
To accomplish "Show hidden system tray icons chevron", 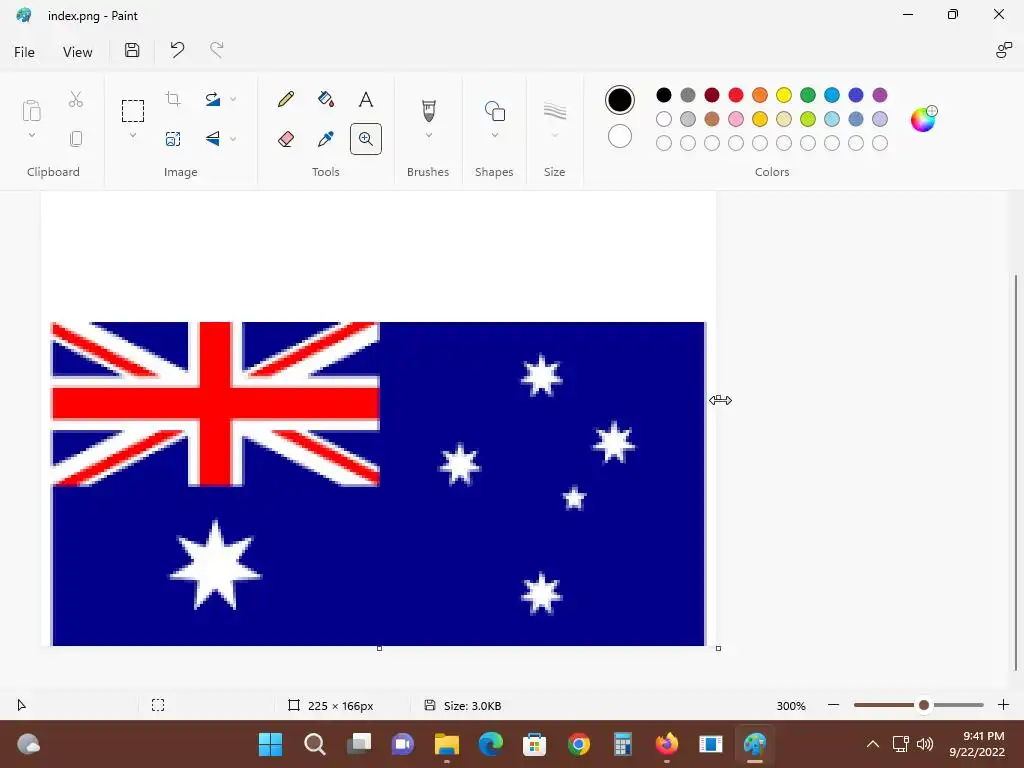I will 872,744.
